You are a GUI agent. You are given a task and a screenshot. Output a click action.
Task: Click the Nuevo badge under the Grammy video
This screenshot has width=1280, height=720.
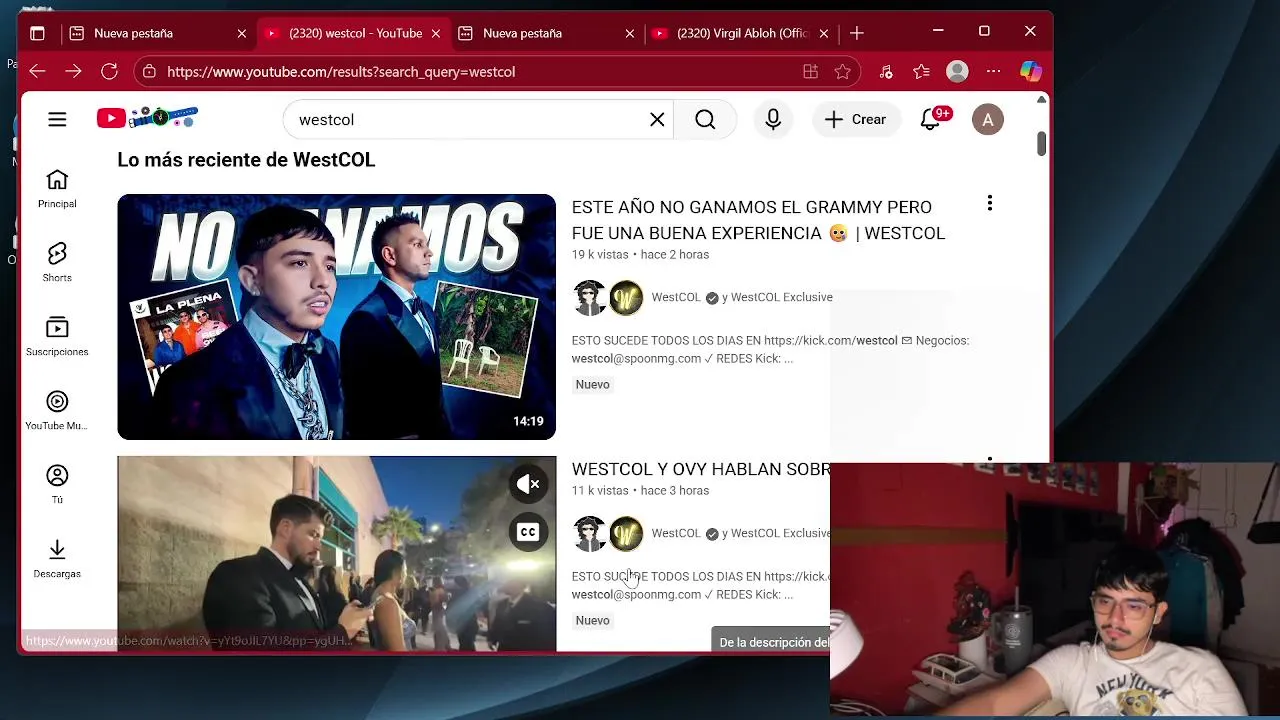click(x=592, y=385)
